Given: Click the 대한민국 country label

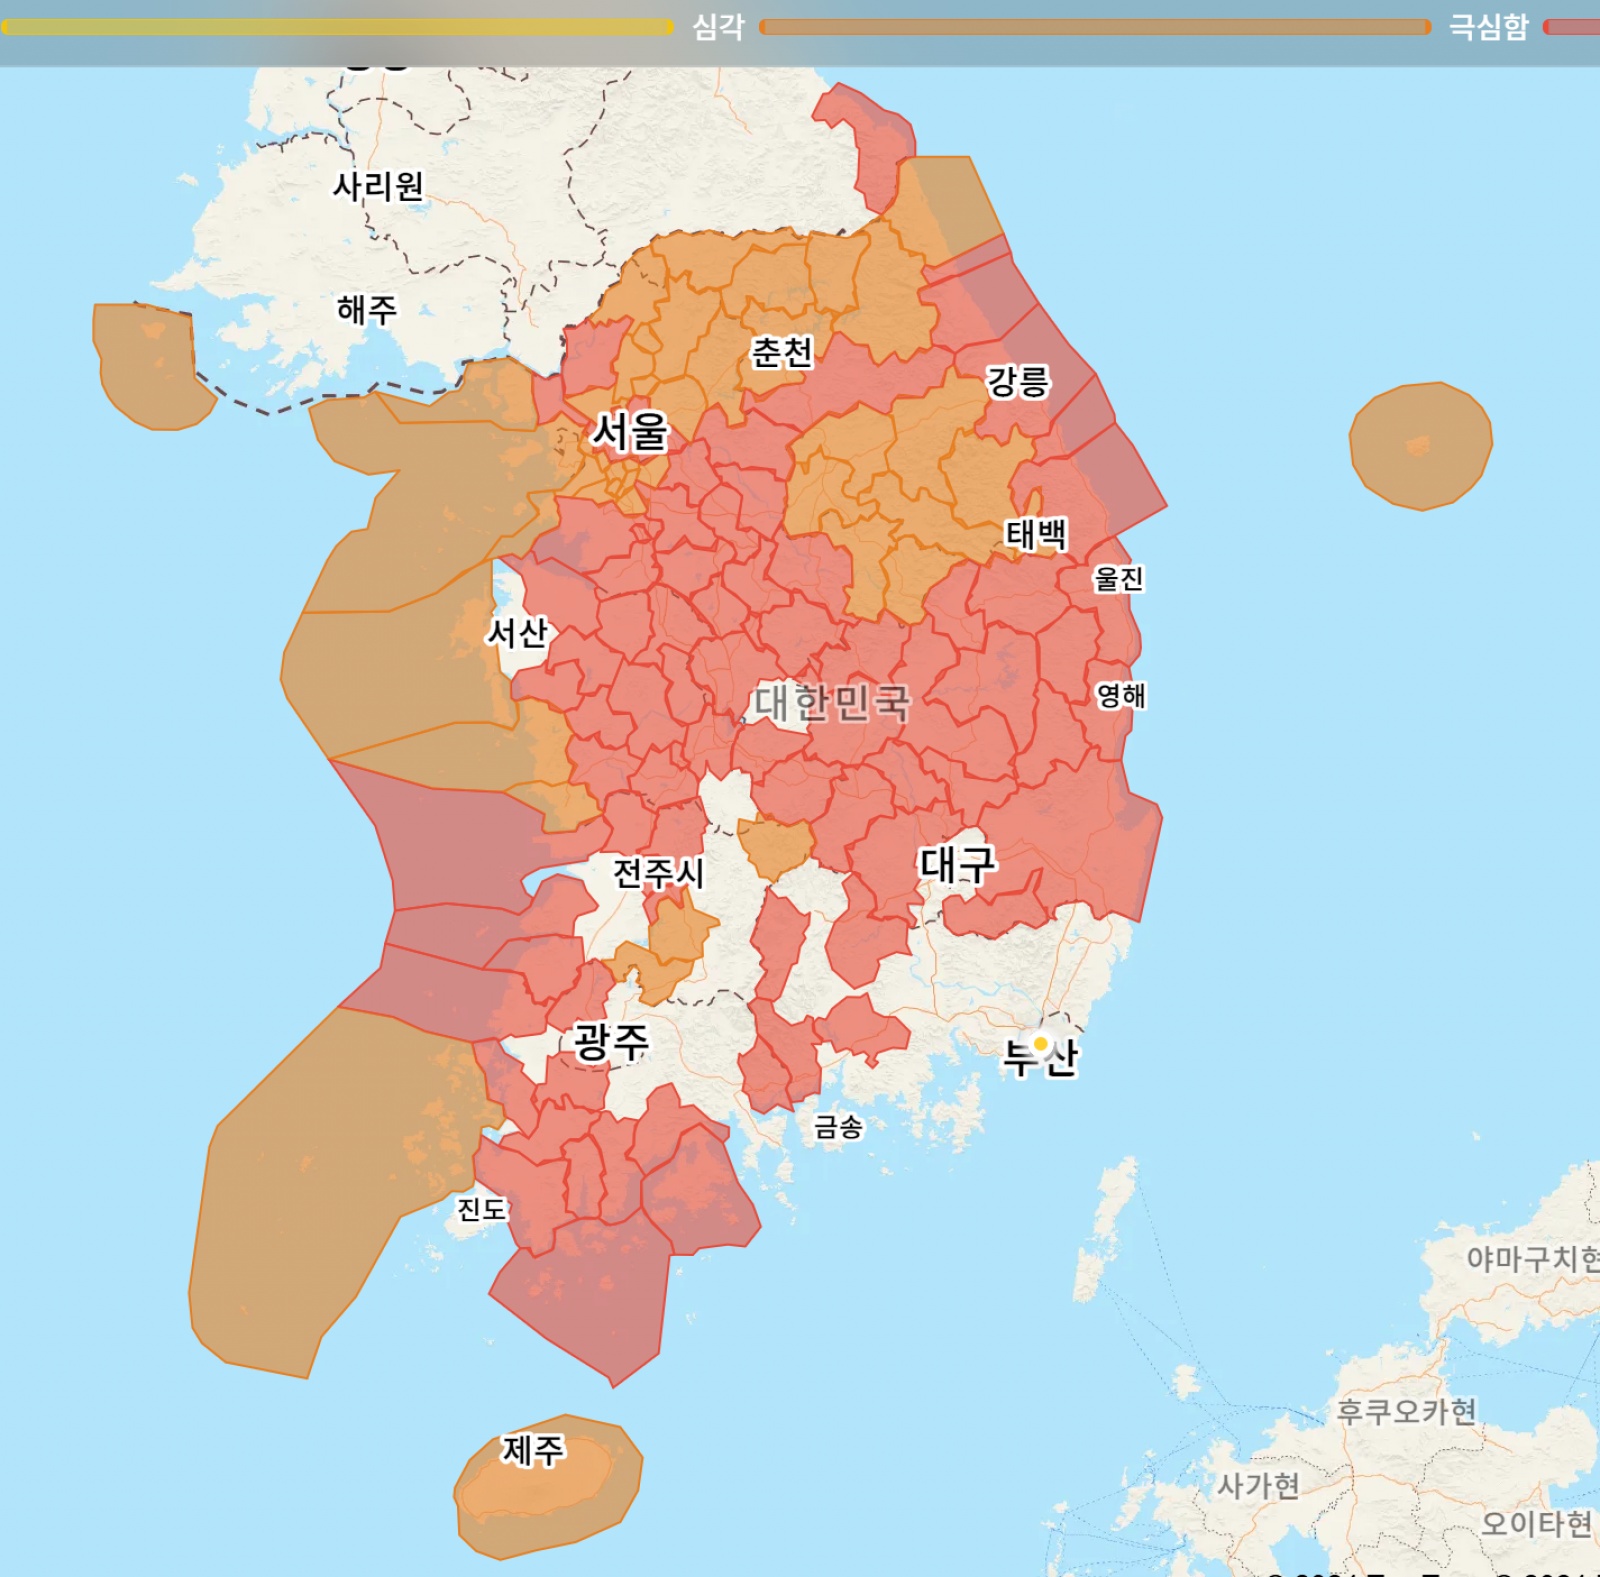Looking at the screenshot, I should [832, 703].
